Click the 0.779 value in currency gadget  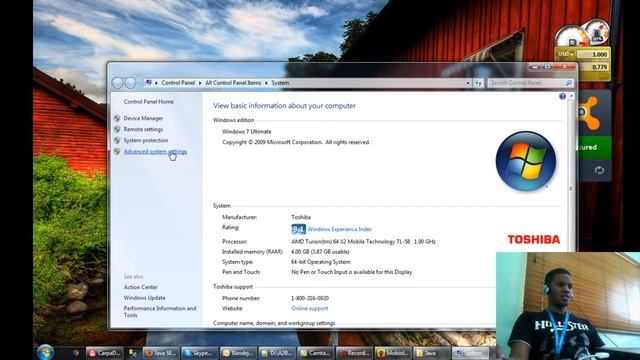[x=593, y=67]
